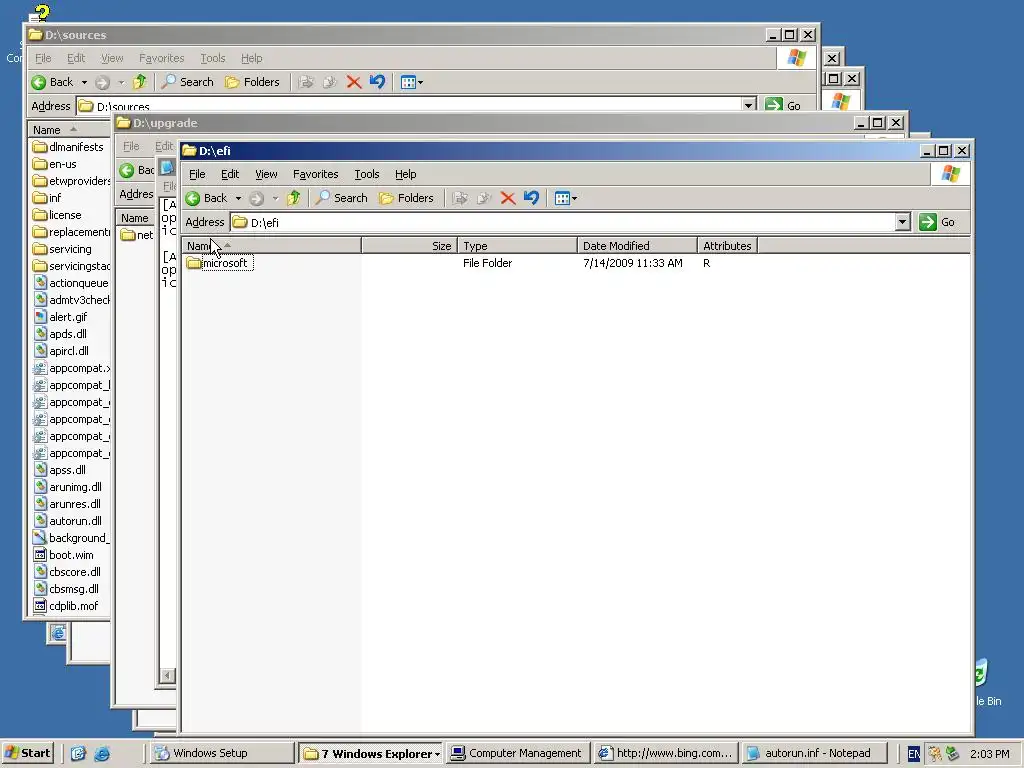The image size is (1024, 768).
Task: Select boot.wim file in D:\sources
Action: coord(63,555)
